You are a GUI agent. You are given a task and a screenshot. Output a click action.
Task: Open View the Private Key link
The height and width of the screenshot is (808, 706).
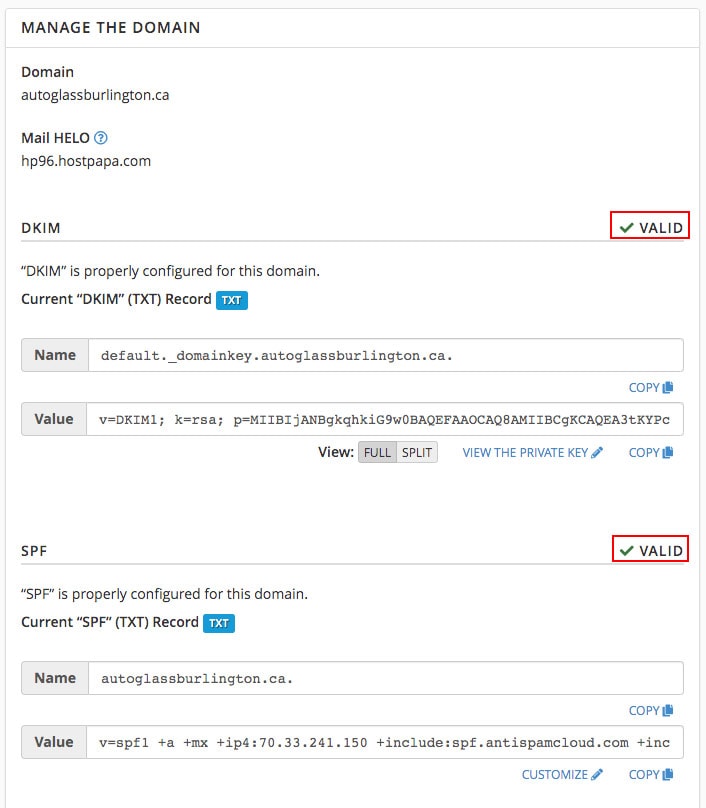click(x=532, y=452)
